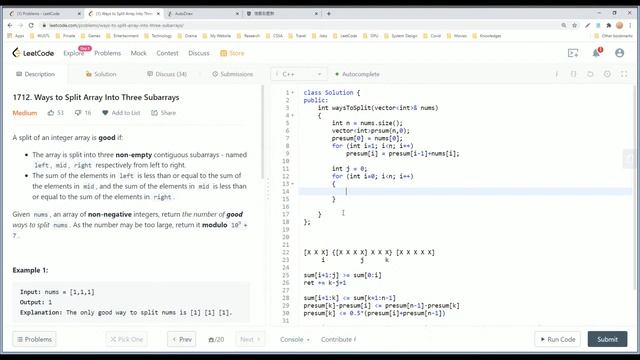Click the browser back arrow
Screen dimensions: 640x360
[x=10, y=25]
